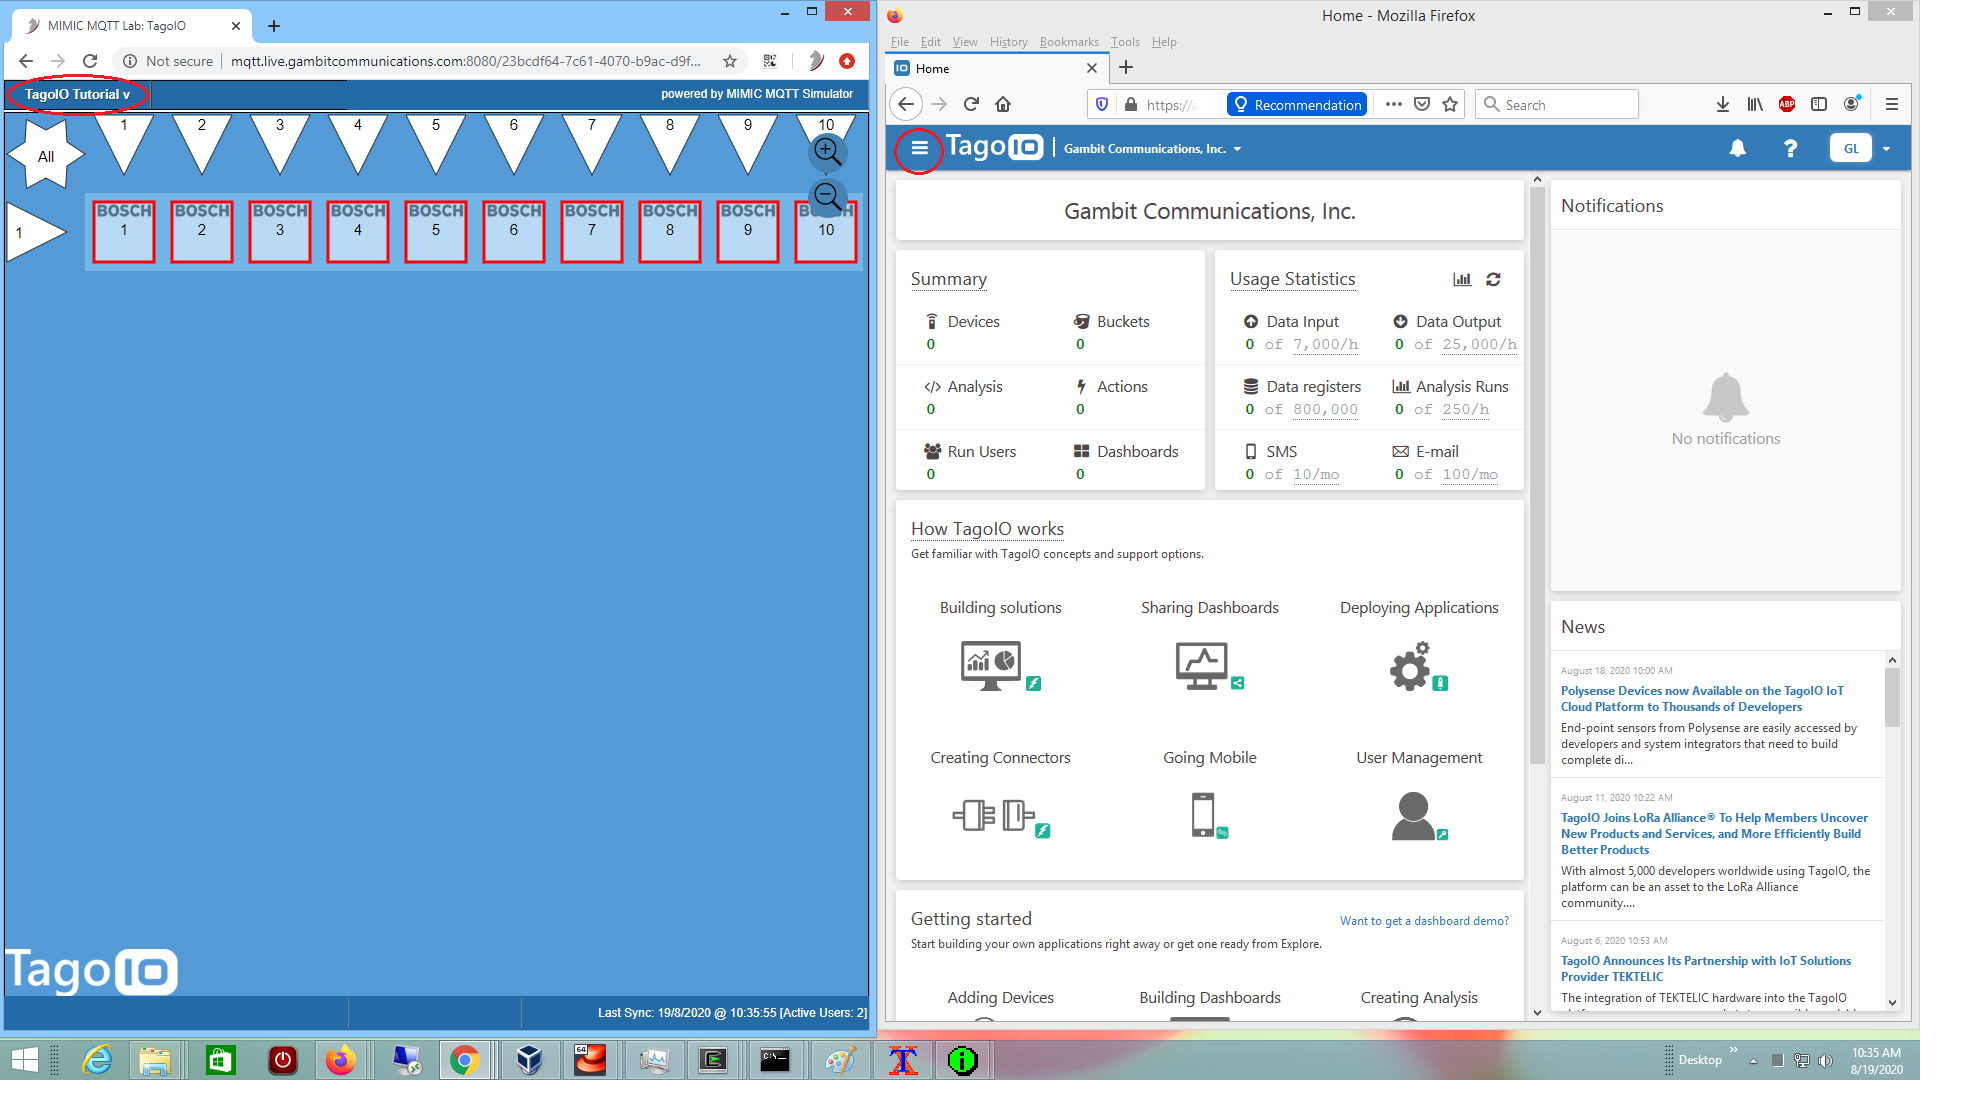Open File Explorer from taskbar
The height and width of the screenshot is (1108, 1968).
(x=154, y=1060)
